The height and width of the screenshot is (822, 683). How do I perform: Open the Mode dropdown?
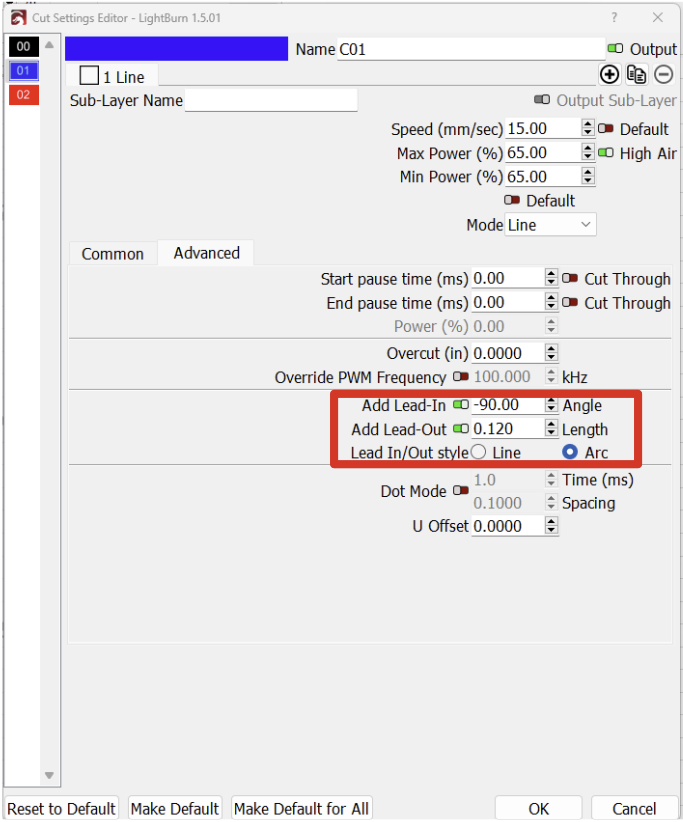pyautogui.click(x=550, y=224)
